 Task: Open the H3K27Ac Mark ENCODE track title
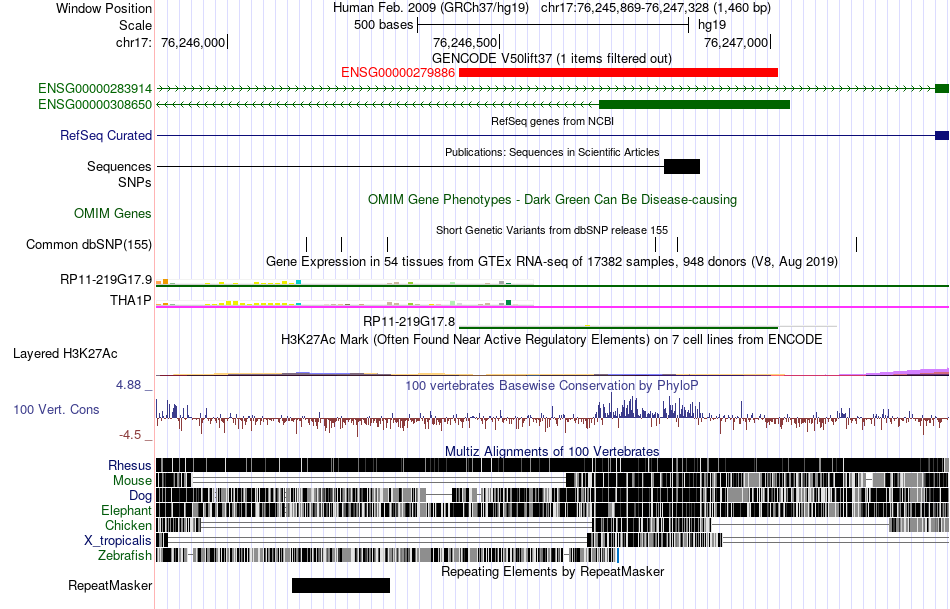pyautogui.click(x=552, y=339)
